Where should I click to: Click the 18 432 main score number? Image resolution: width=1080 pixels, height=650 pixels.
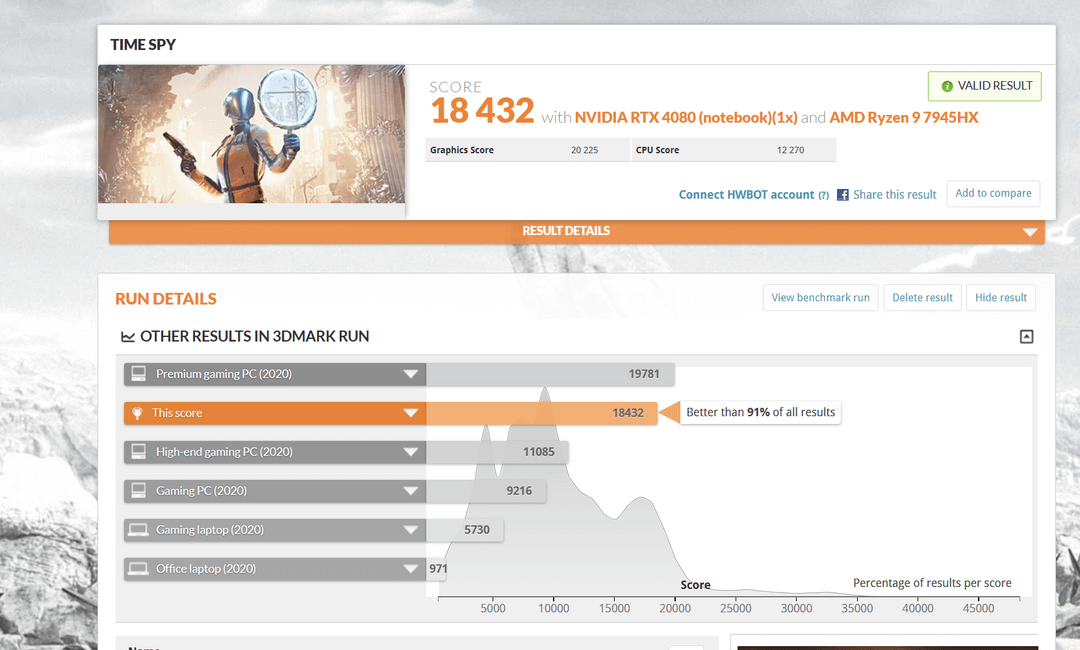point(482,112)
